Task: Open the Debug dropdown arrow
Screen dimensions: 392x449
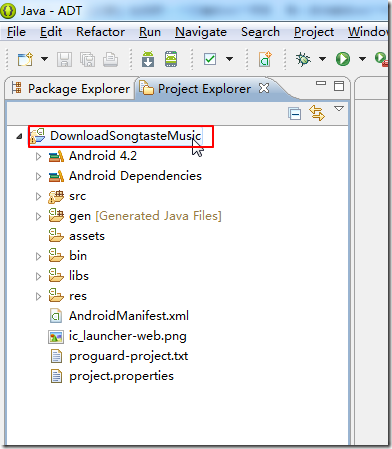Action: coord(322,59)
